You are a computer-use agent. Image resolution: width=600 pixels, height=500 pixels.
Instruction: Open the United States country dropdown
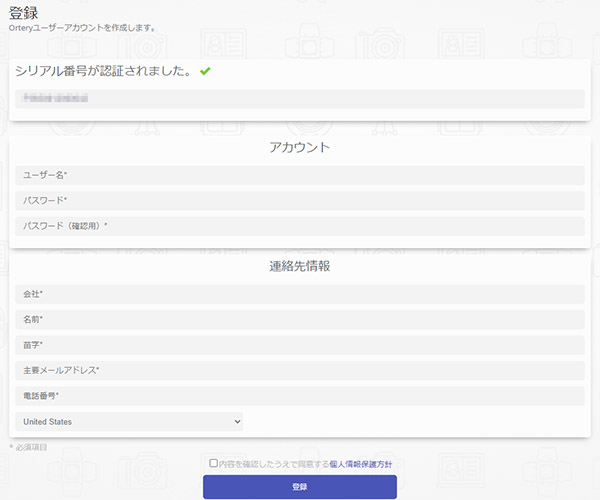coord(129,422)
